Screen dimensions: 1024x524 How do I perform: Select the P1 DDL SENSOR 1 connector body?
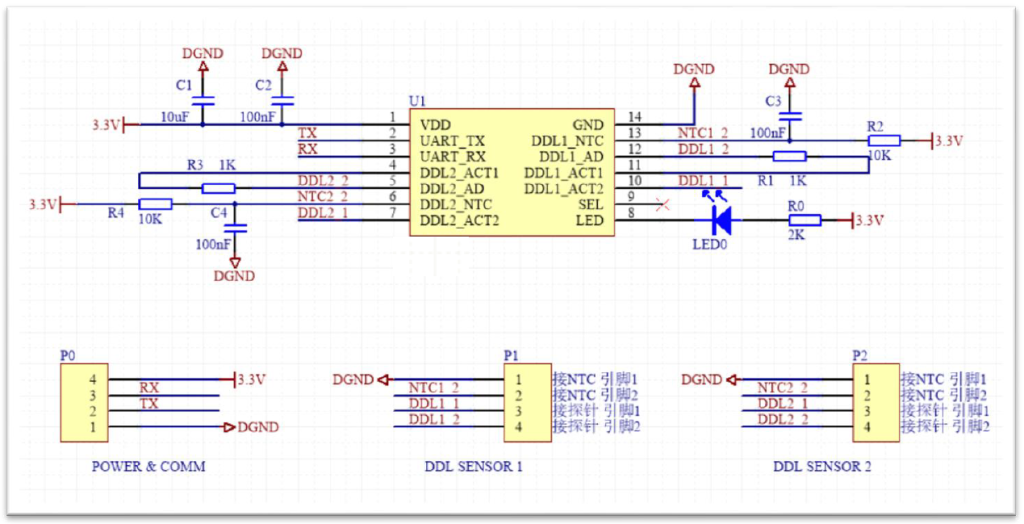526,403
